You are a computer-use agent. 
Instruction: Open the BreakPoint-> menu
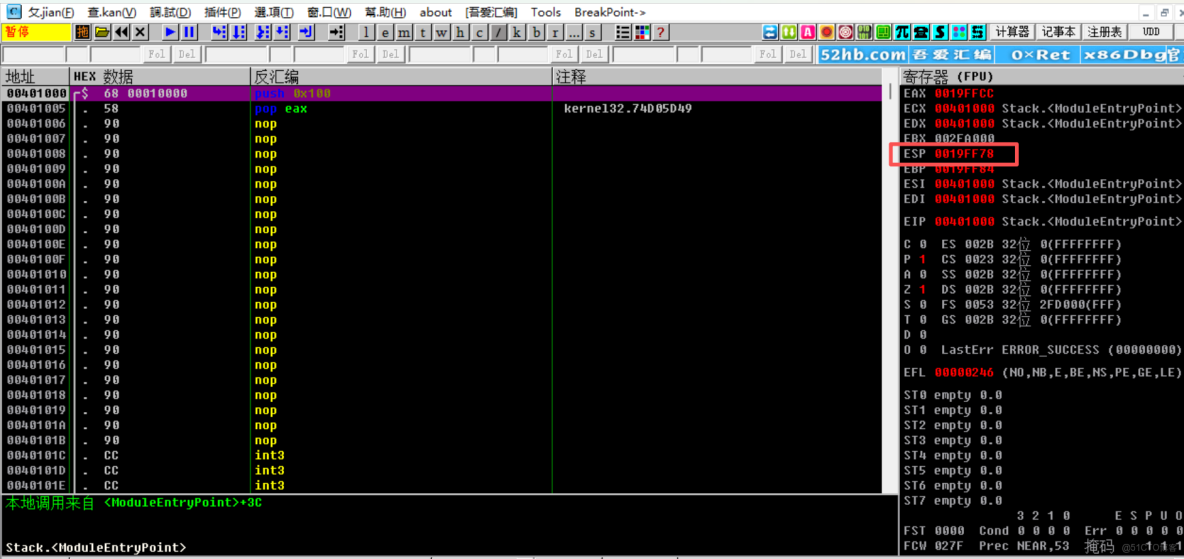pyautogui.click(x=610, y=12)
